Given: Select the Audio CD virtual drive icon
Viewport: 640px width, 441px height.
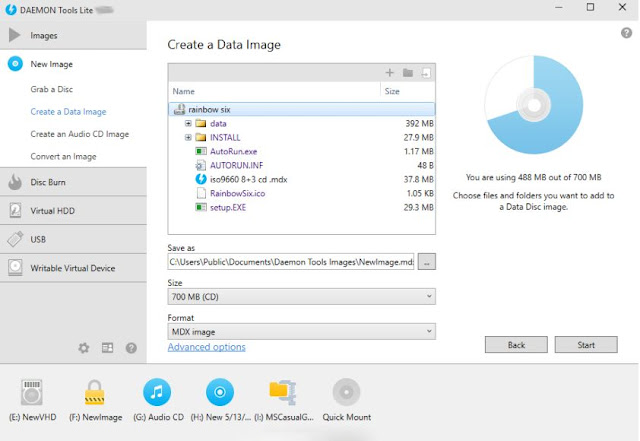Looking at the screenshot, I should [x=158, y=393].
